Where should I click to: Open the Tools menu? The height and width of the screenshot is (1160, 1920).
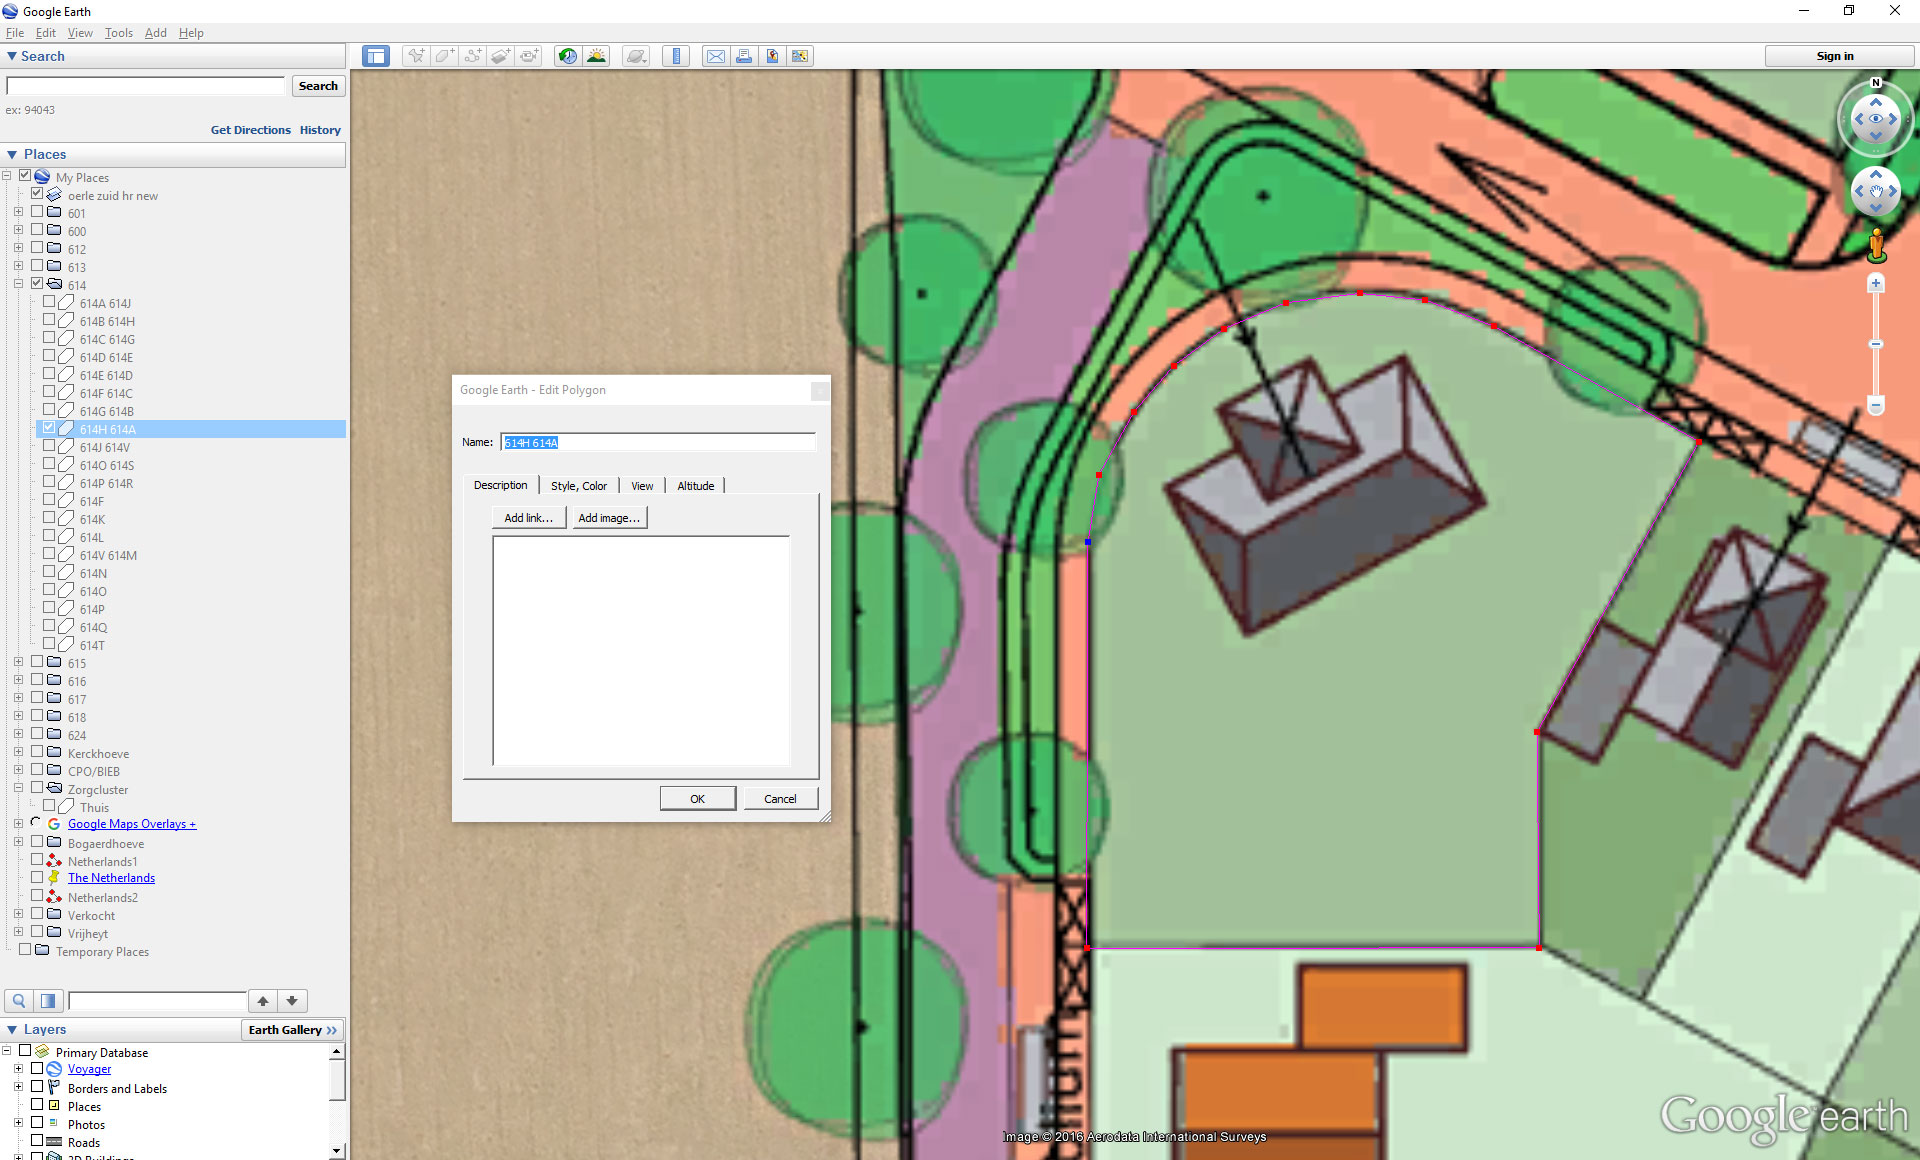(x=118, y=33)
